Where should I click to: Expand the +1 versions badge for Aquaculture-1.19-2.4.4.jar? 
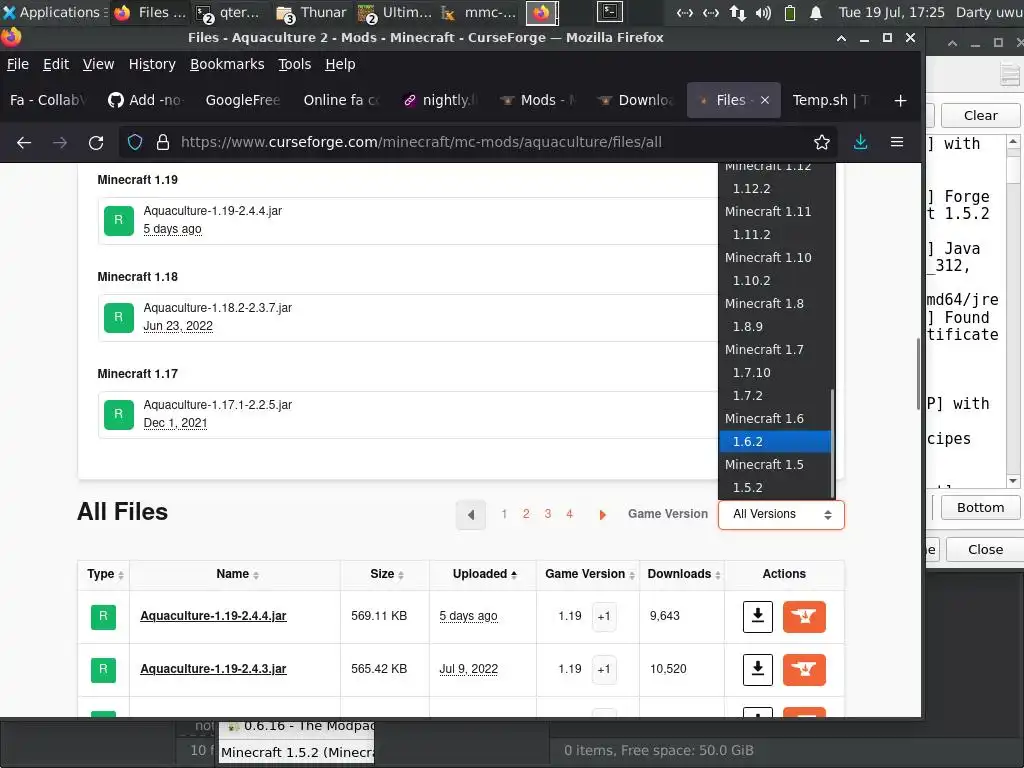pyautogui.click(x=604, y=616)
